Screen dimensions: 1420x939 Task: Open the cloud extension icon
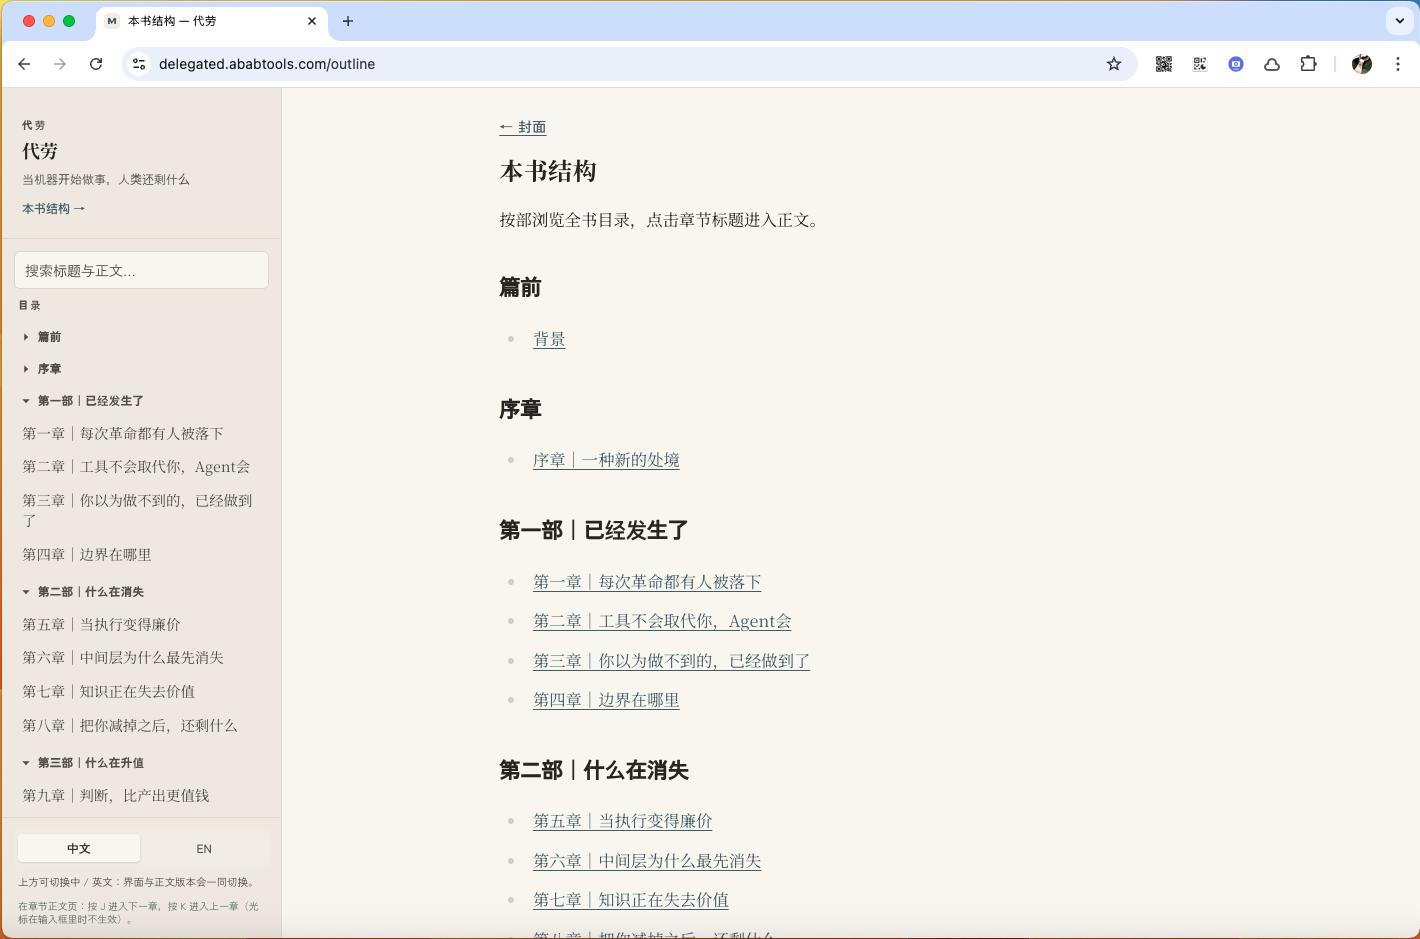(1272, 64)
